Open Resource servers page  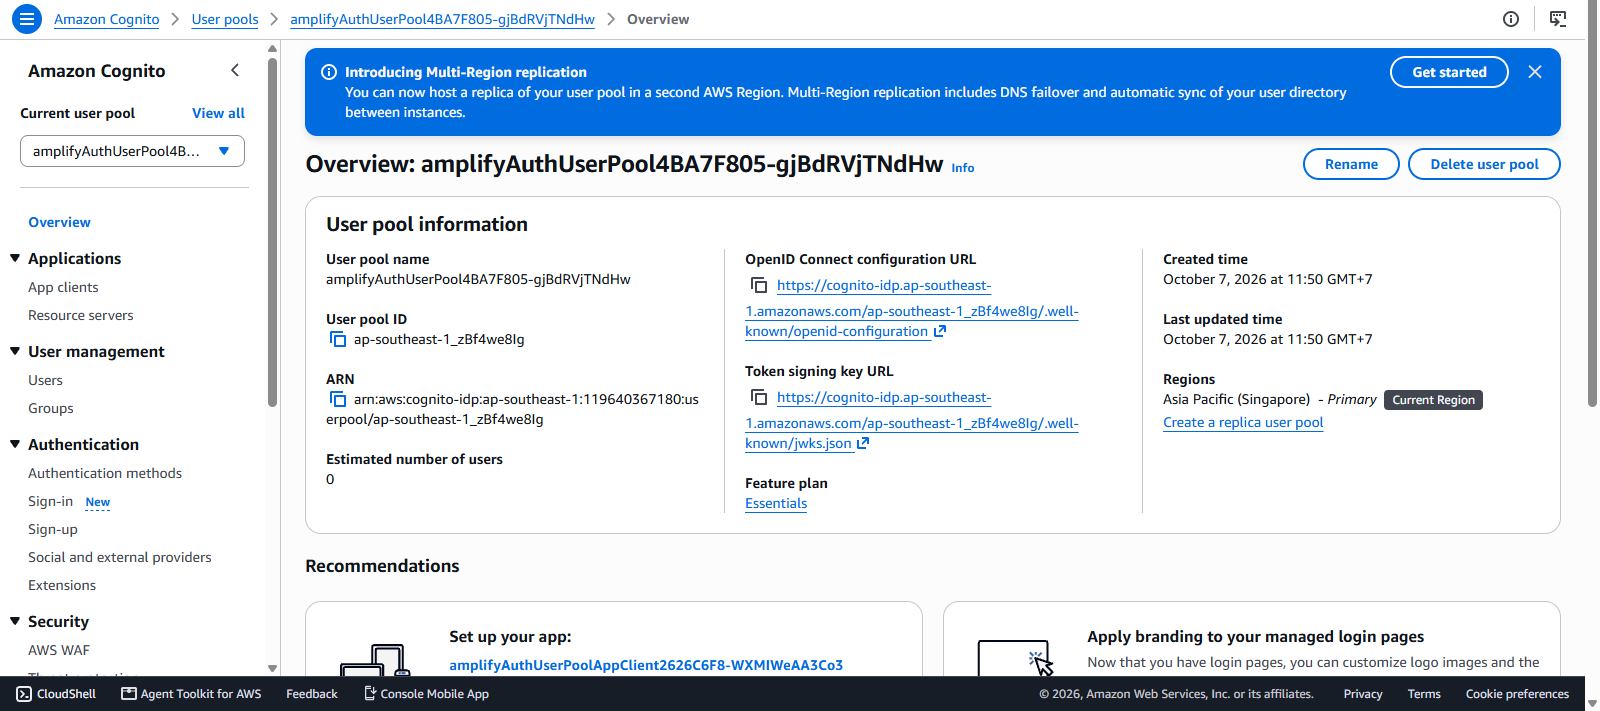(x=80, y=315)
